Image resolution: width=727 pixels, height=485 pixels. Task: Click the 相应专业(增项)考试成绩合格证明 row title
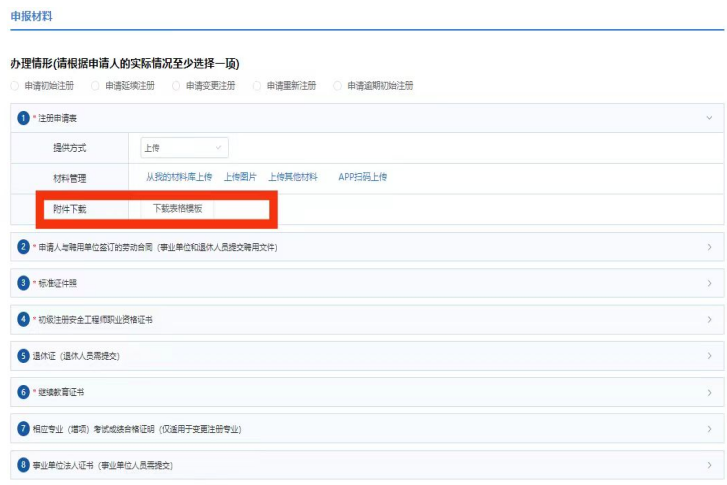(137, 429)
